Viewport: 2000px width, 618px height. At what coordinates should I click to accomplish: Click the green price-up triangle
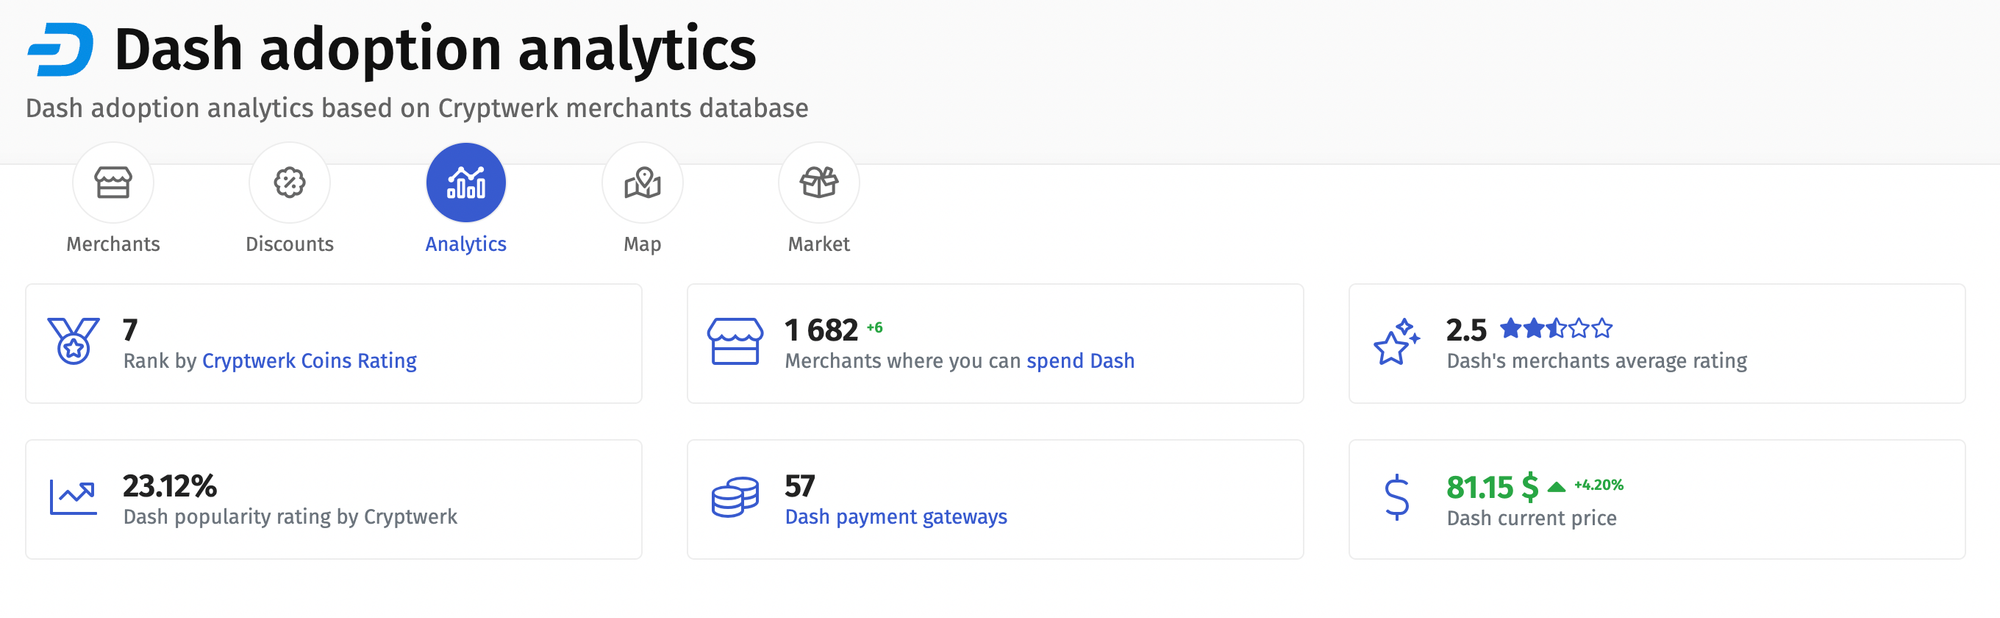pos(1556,487)
